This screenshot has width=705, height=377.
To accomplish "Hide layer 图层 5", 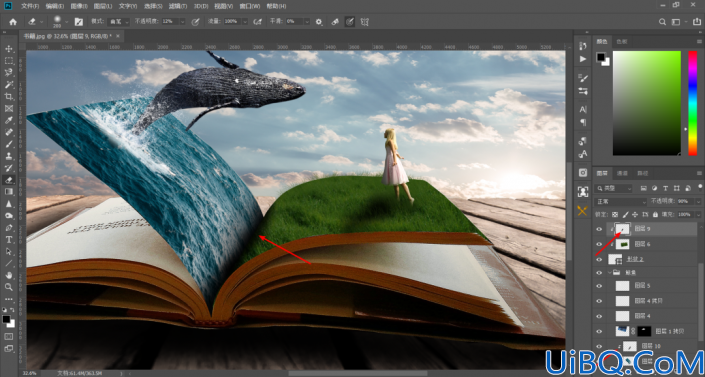I will click(x=599, y=286).
